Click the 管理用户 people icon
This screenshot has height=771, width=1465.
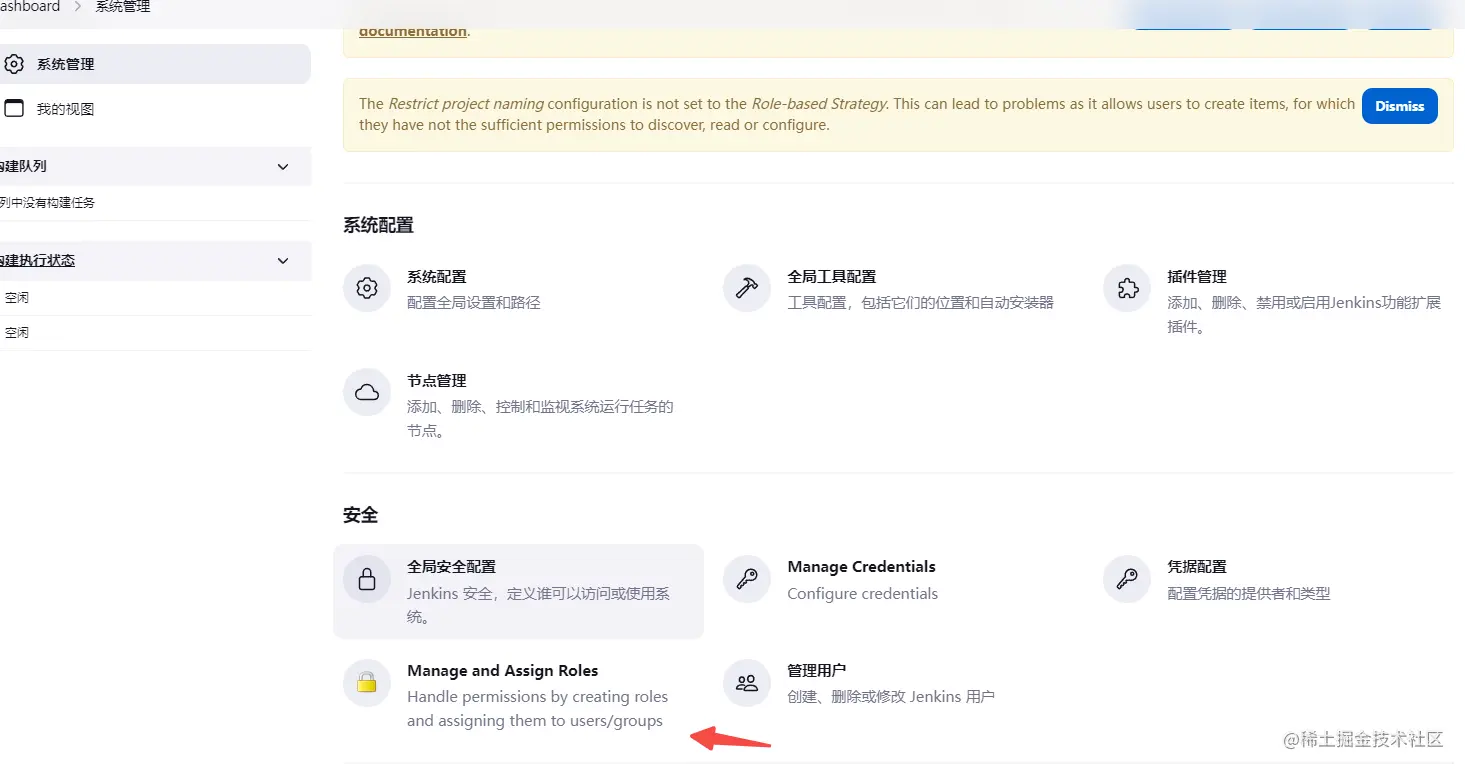(x=747, y=682)
